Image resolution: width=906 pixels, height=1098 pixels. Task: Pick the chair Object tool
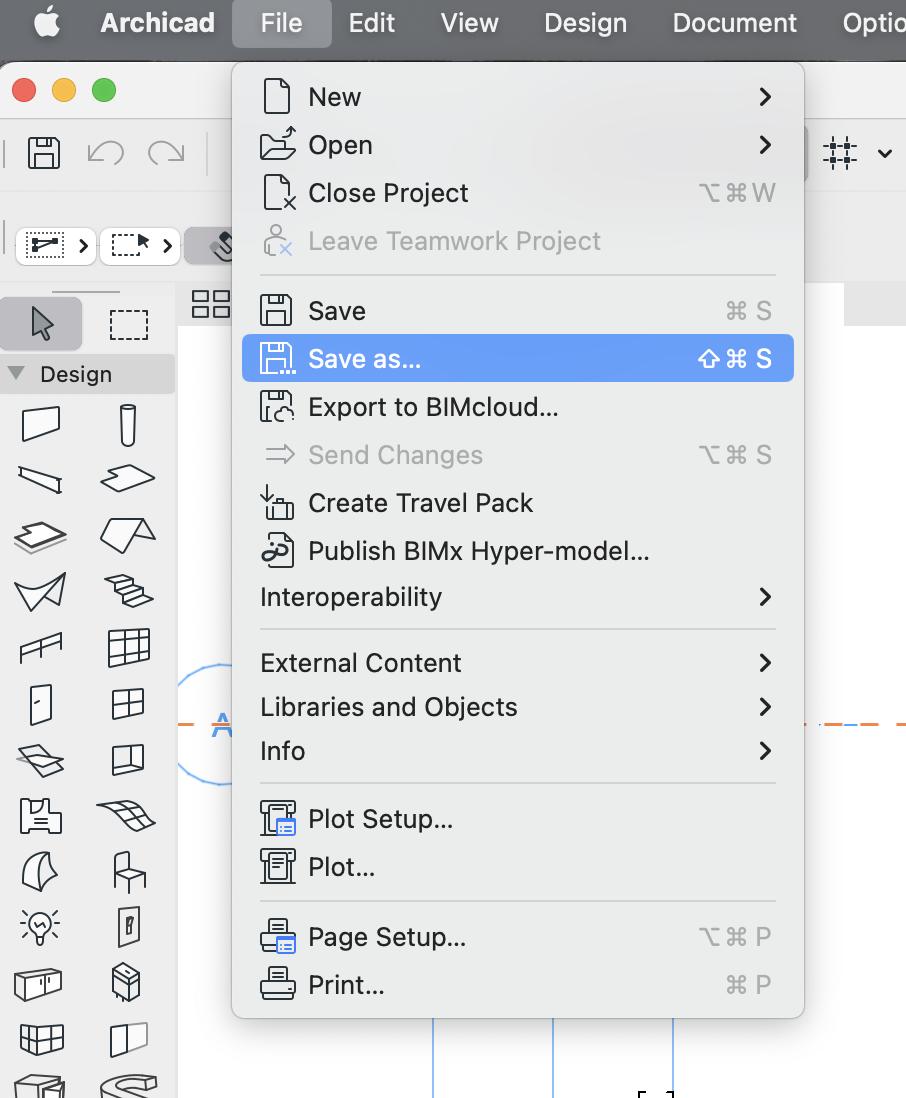pos(128,870)
